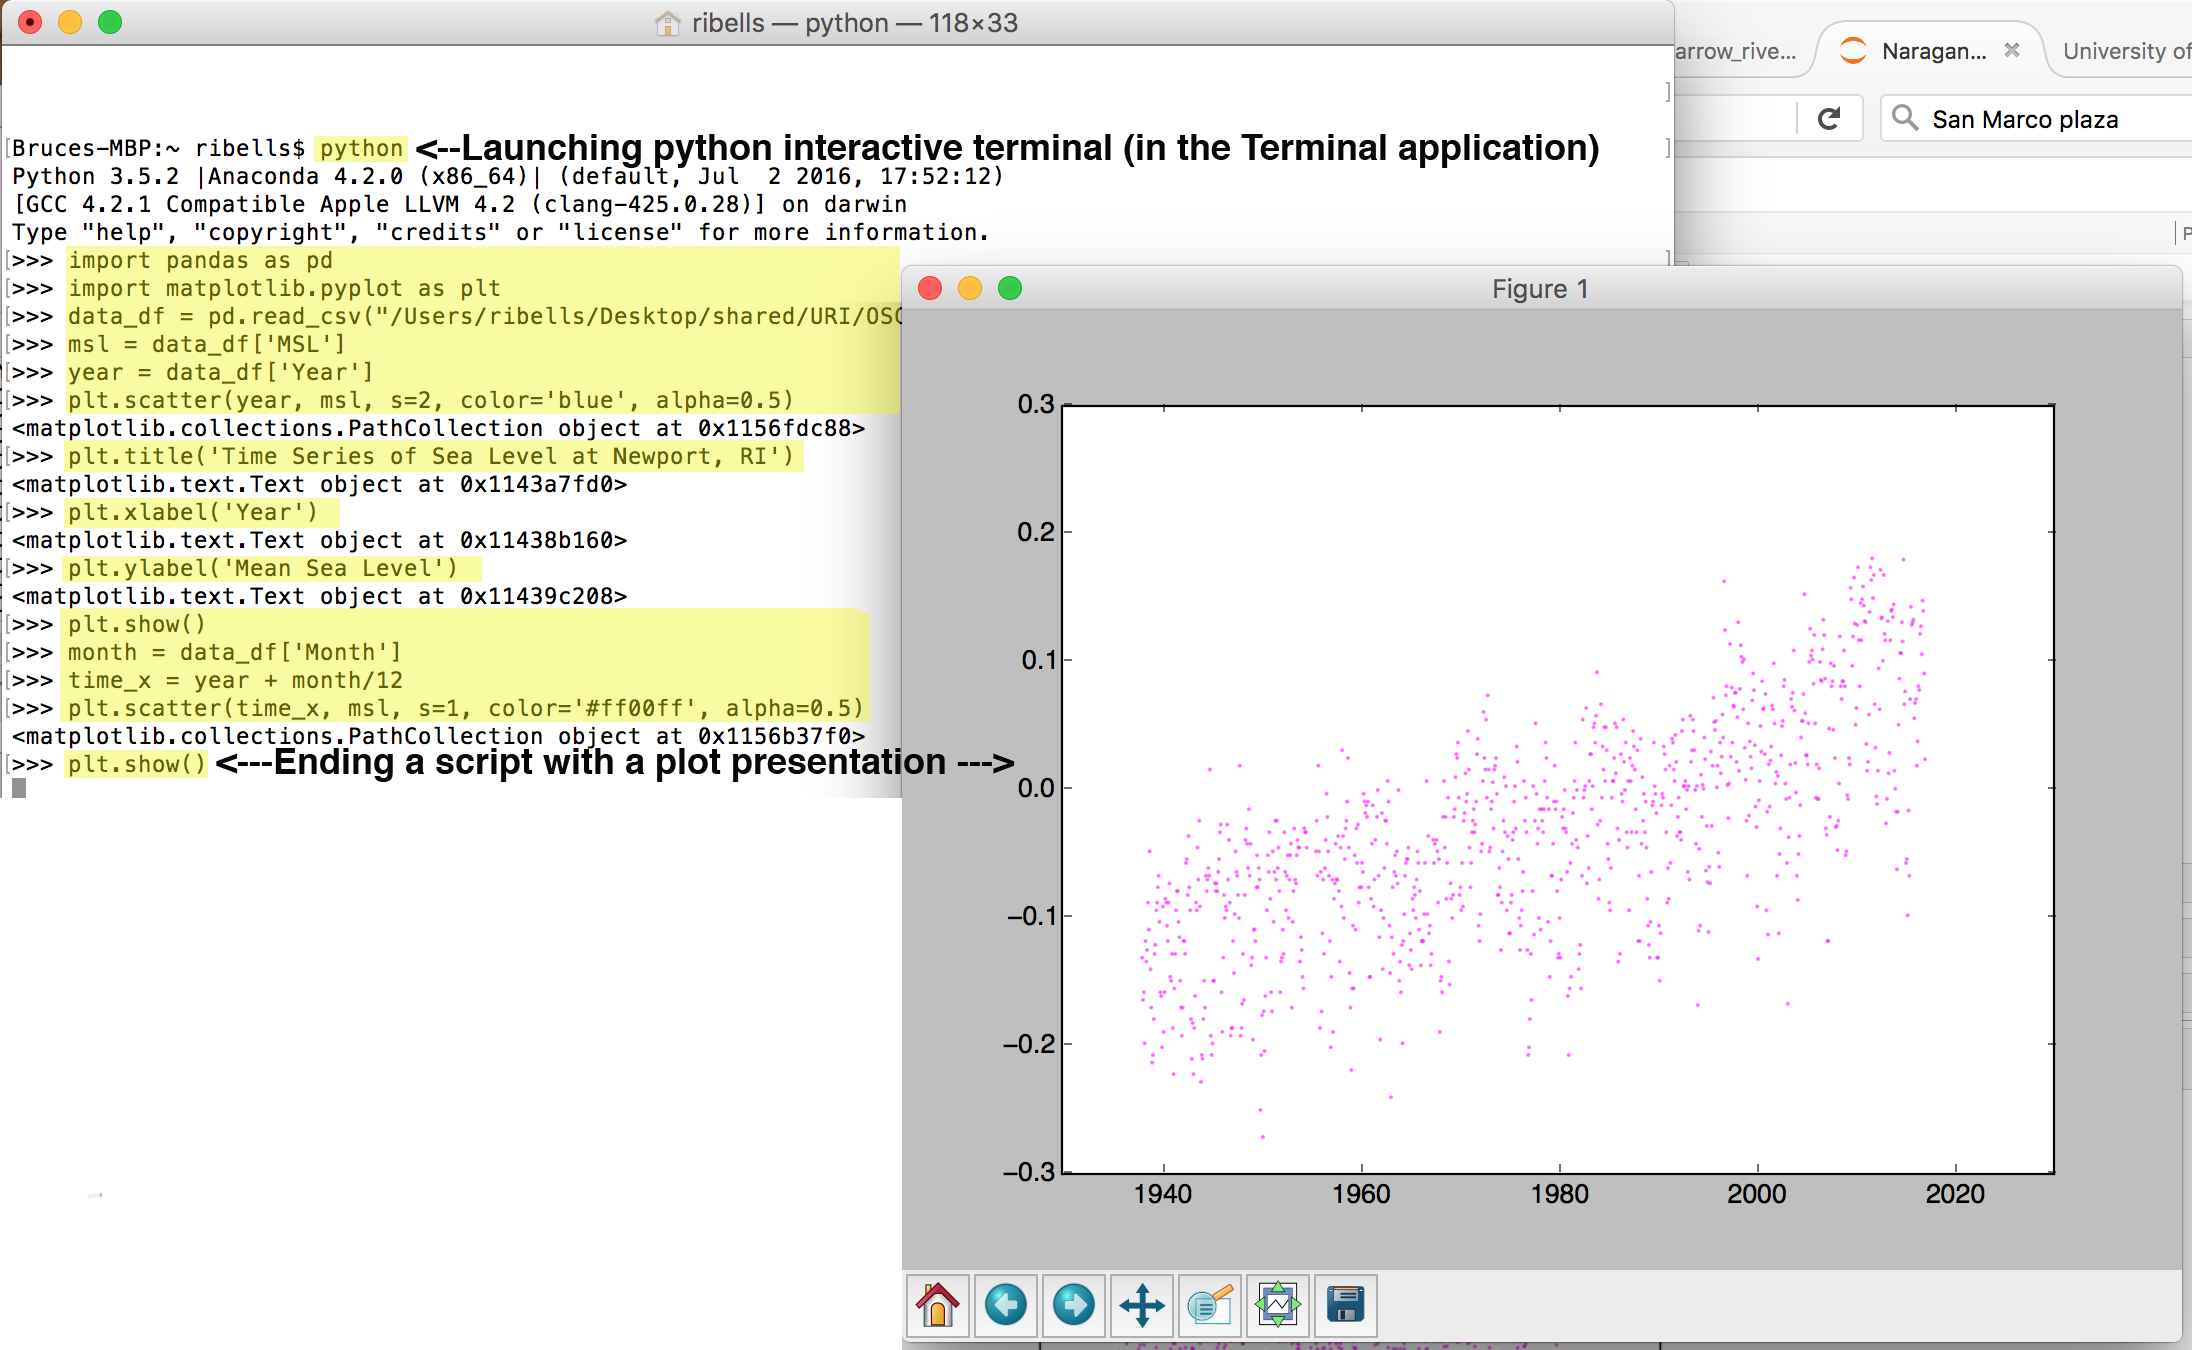Click the Figure 1 title bar
The image size is (2192, 1350).
1540,289
